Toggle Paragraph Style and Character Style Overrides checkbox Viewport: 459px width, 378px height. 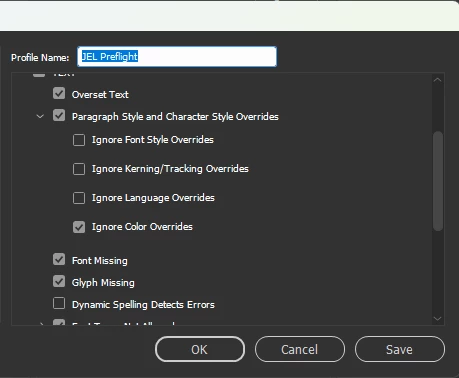pos(59,115)
